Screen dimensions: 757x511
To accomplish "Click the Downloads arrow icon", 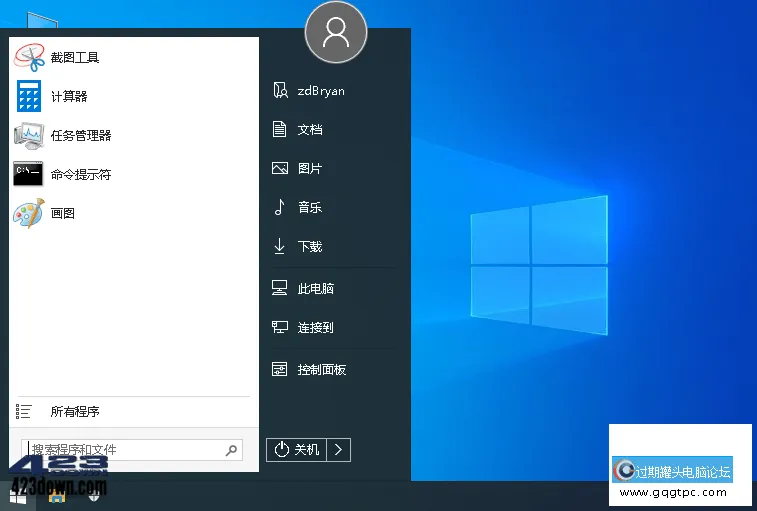I will (280, 246).
